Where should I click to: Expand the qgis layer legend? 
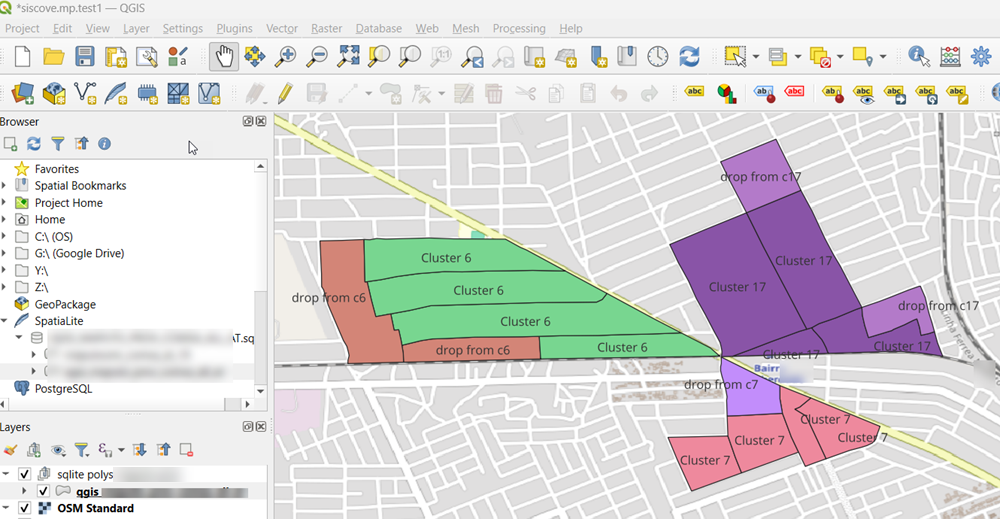click(25, 492)
